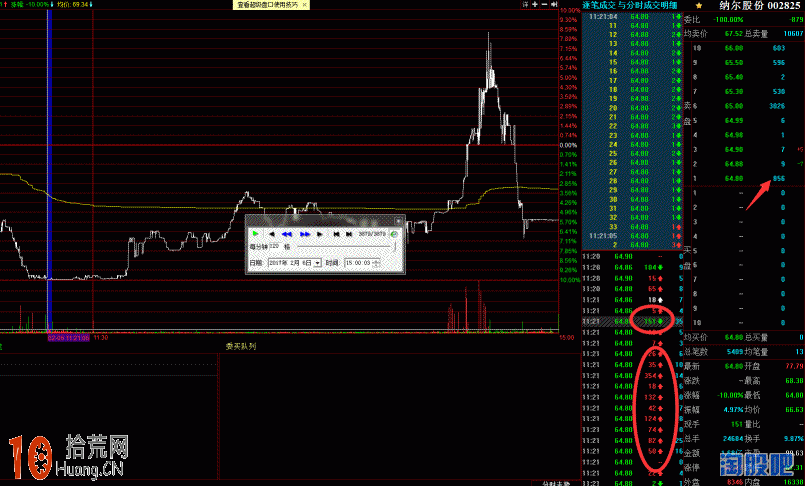The width and height of the screenshot is (805, 486).
Task: Click the 均价 66.63 value in quote panel
Action: [794, 410]
